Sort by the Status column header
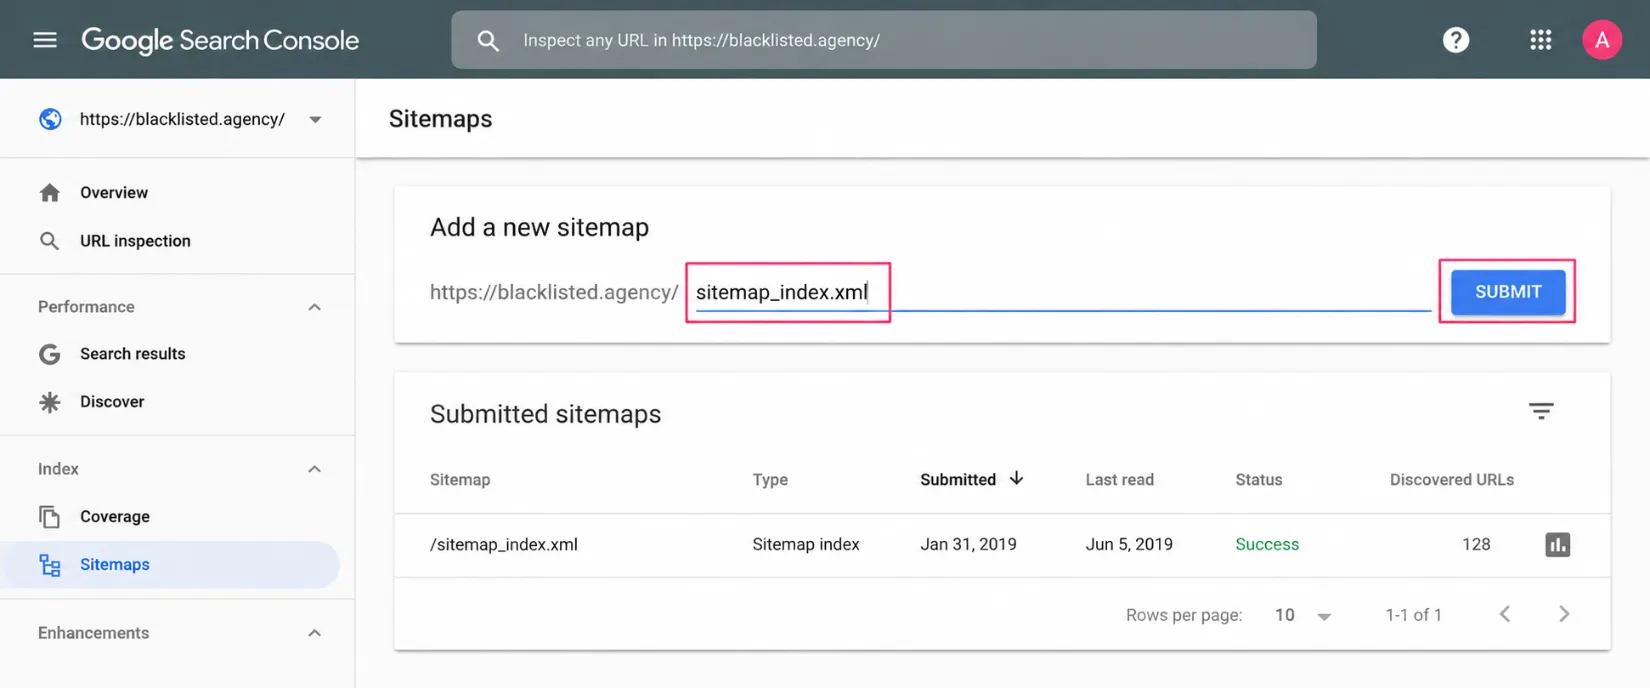The height and width of the screenshot is (688, 1650). [x=1258, y=480]
